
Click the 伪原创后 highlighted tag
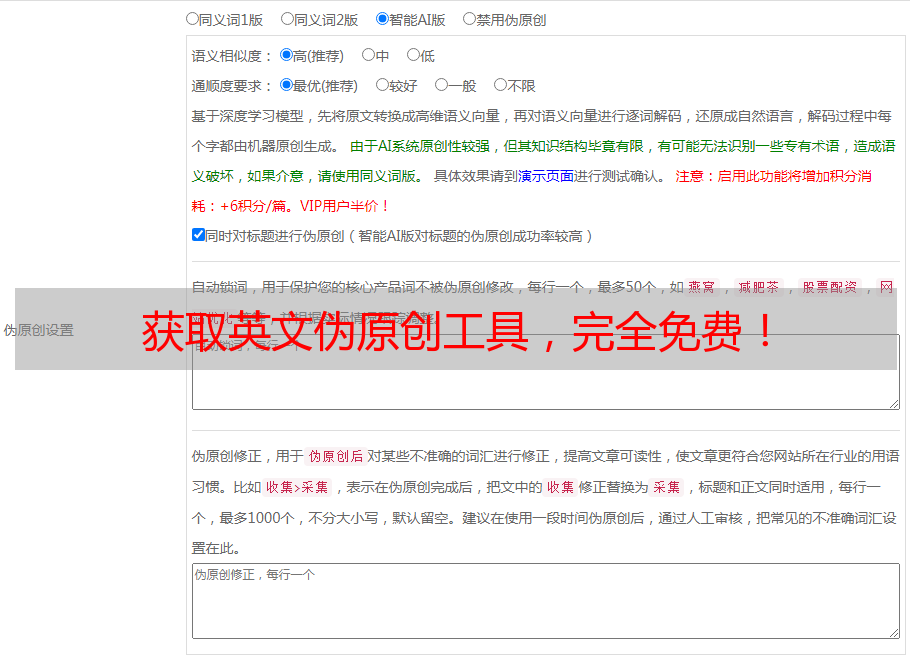click(336, 456)
